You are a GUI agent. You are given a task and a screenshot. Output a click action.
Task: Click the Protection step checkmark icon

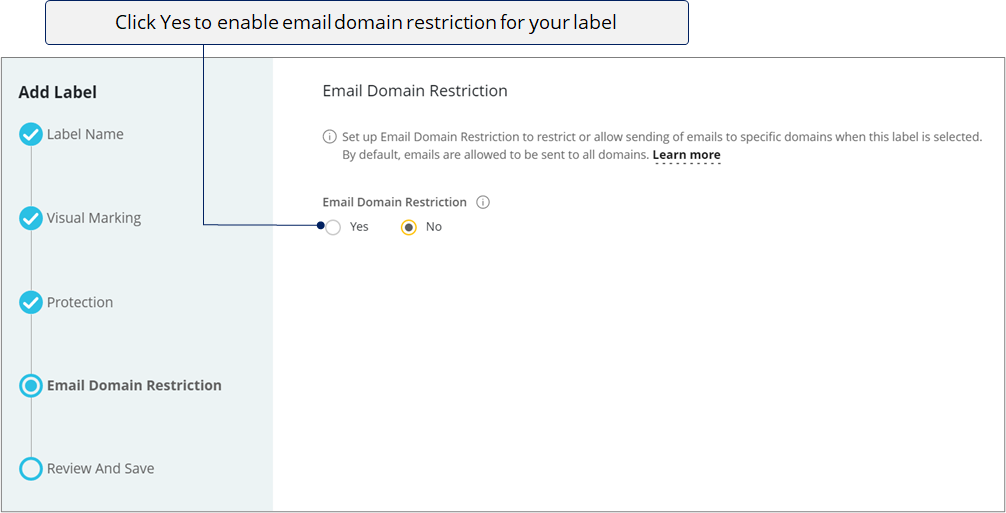[30, 302]
